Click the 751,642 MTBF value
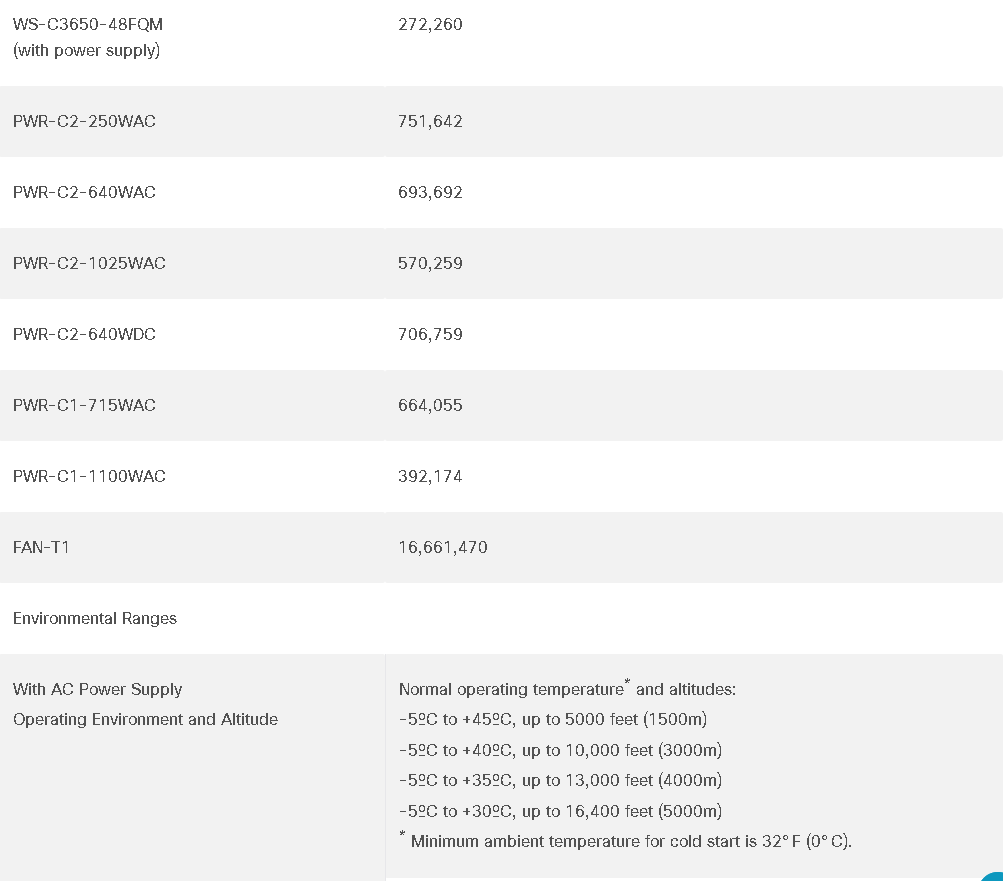 pos(430,121)
